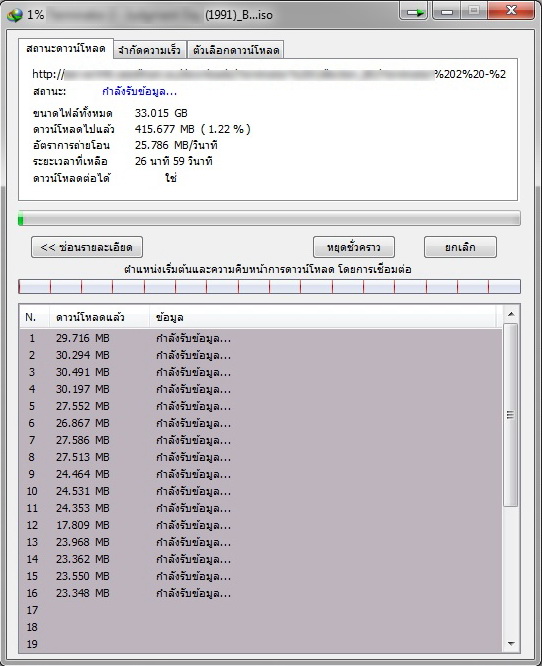542x666 pixels.
Task: Switch to the จำกัดความเร็ว tab
Action: (x=149, y=50)
